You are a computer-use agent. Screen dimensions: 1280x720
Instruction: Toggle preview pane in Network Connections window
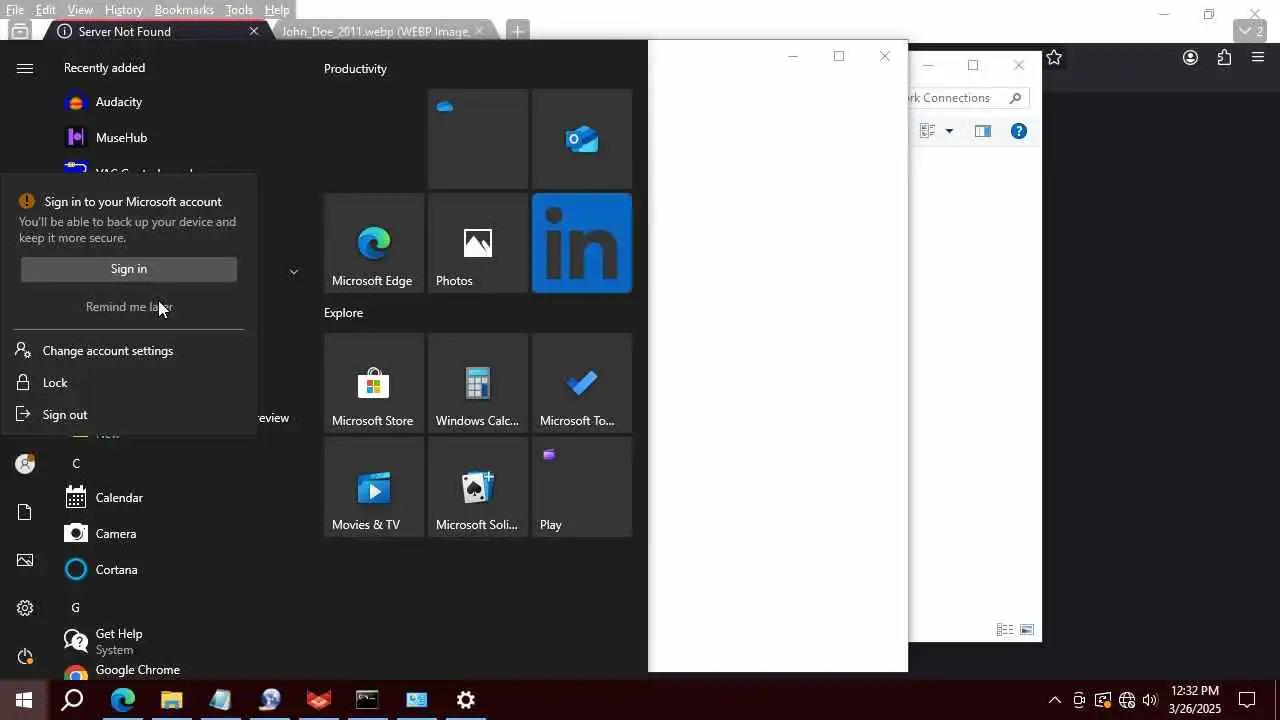pos(983,131)
